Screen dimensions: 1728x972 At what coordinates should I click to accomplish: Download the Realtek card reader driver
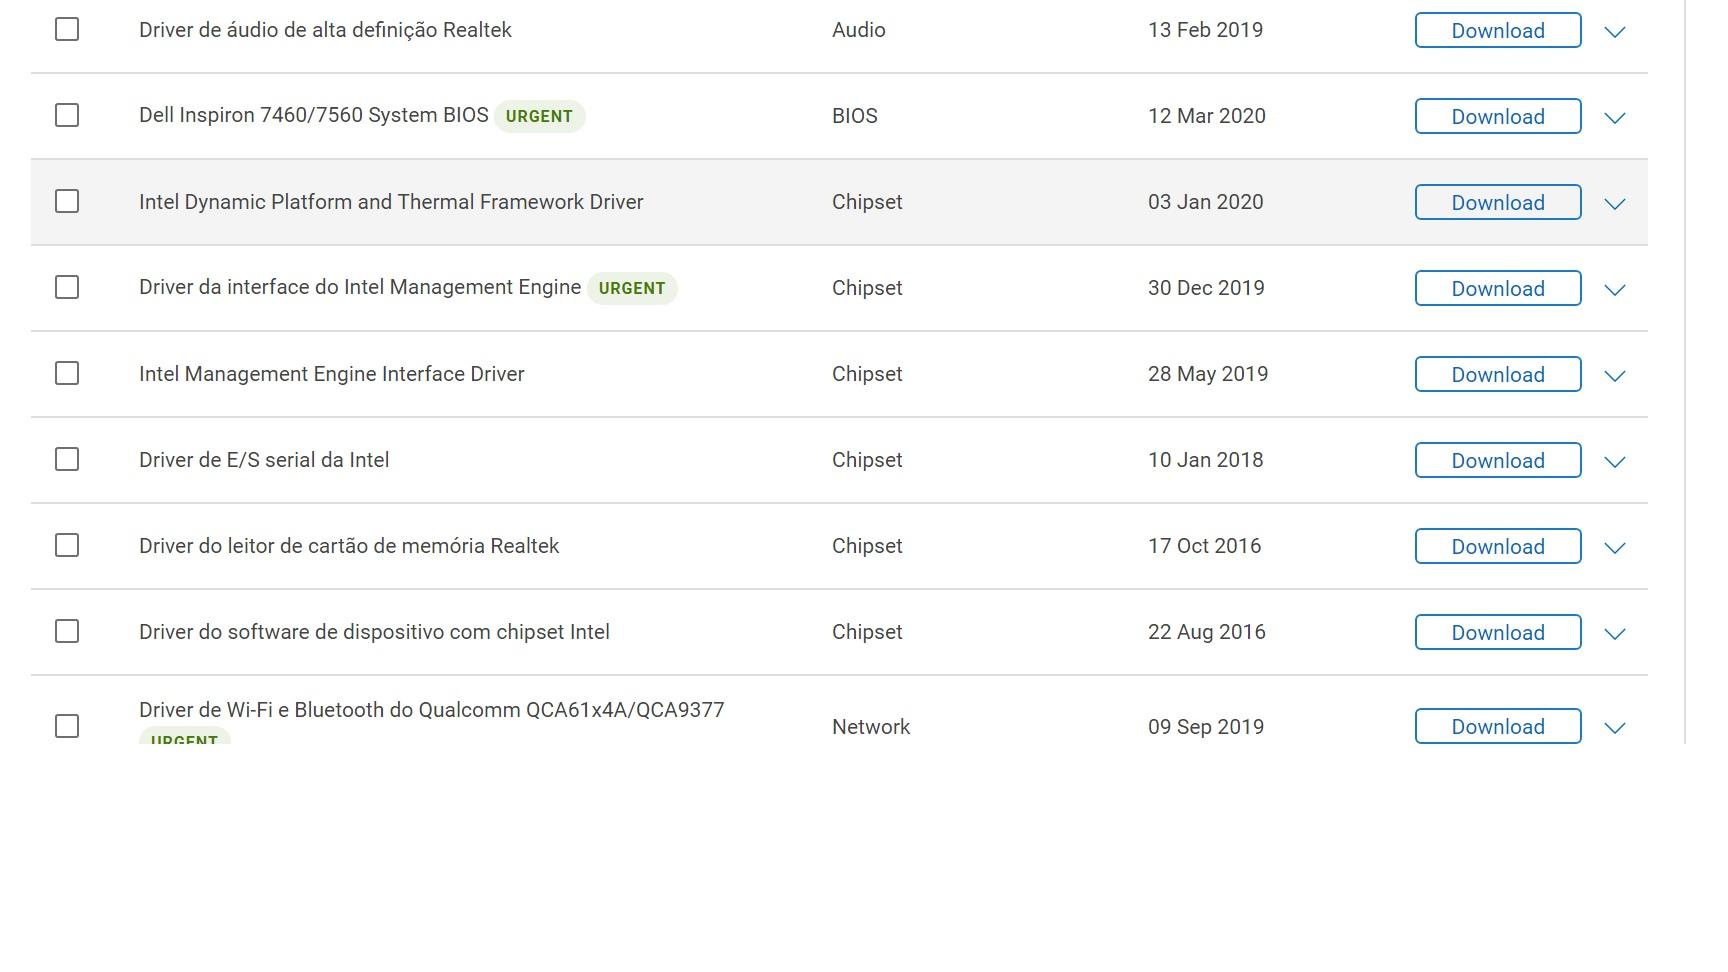[1497, 546]
